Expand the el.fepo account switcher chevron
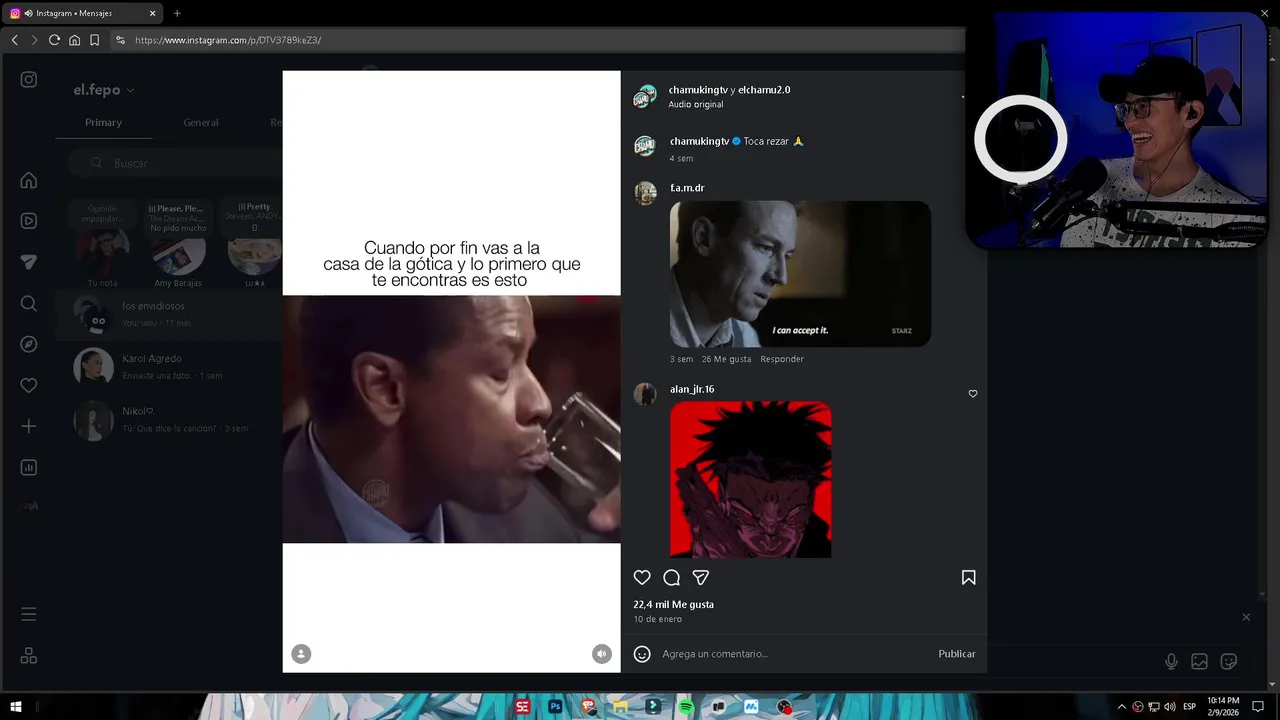Image resolution: width=1280 pixels, height=720 pixels. pyautogui.click(x=130, y=90)
